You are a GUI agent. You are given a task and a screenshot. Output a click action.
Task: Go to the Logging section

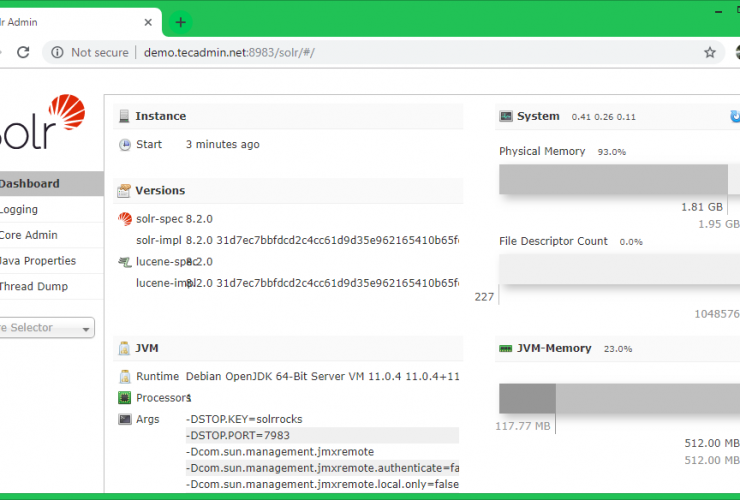[20, 210]
